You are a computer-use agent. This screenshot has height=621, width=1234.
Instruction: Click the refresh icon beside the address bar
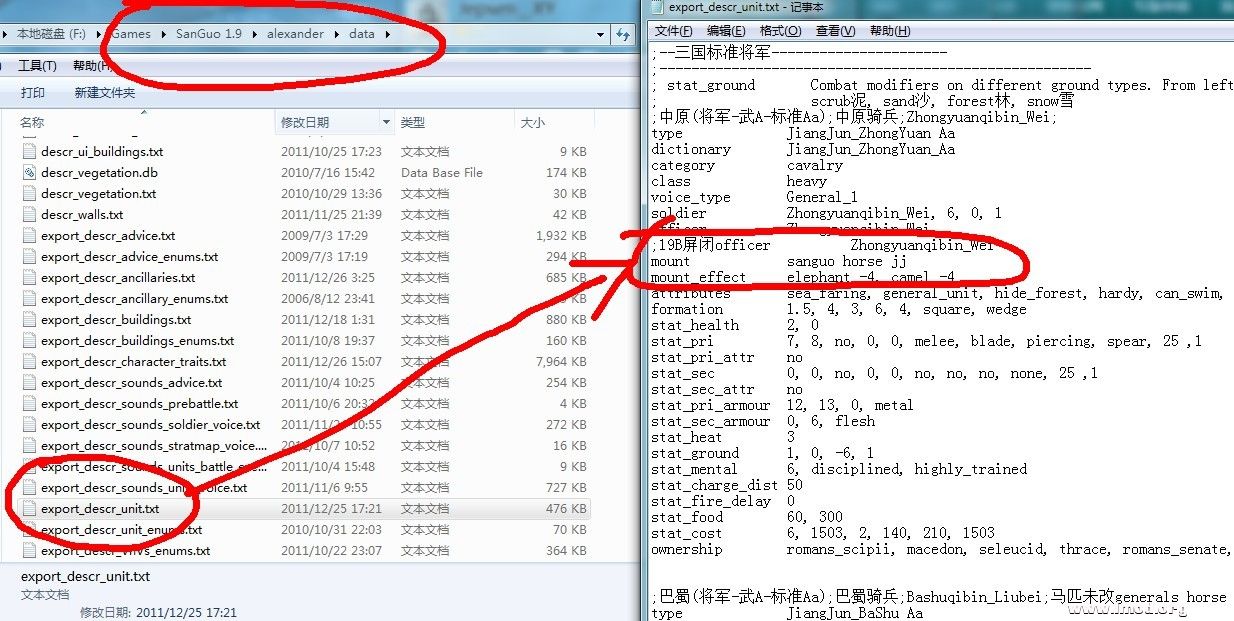pos(622,34)
